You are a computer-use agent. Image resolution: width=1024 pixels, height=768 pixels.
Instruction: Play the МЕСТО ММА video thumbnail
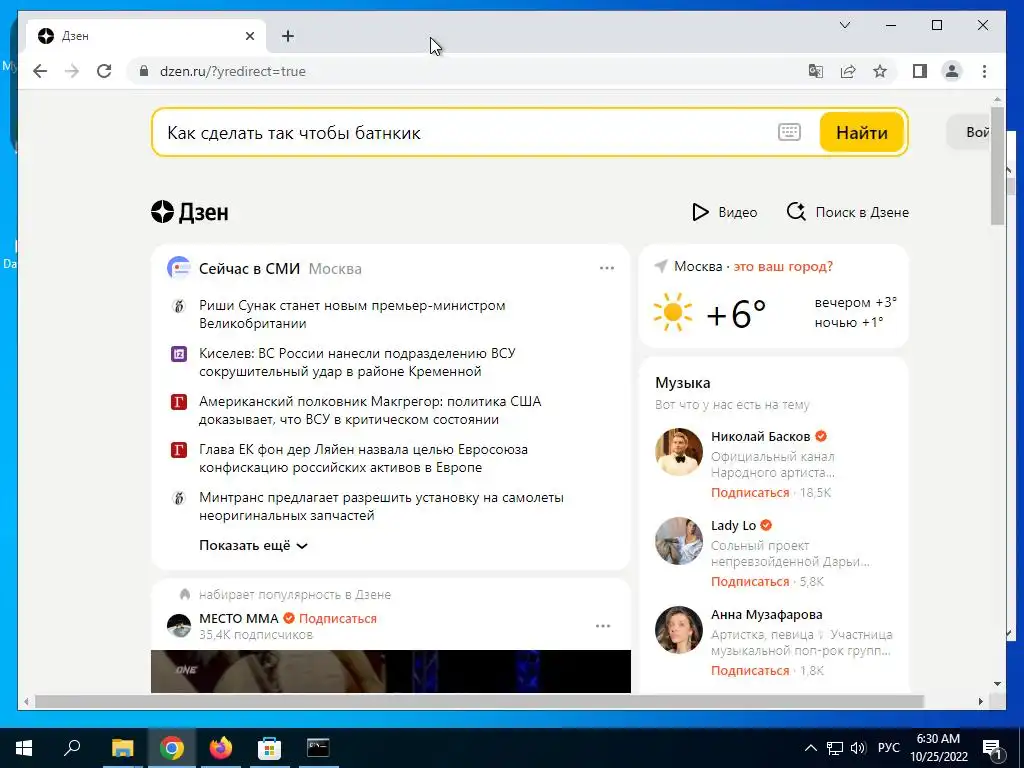[x=391, y=671]
